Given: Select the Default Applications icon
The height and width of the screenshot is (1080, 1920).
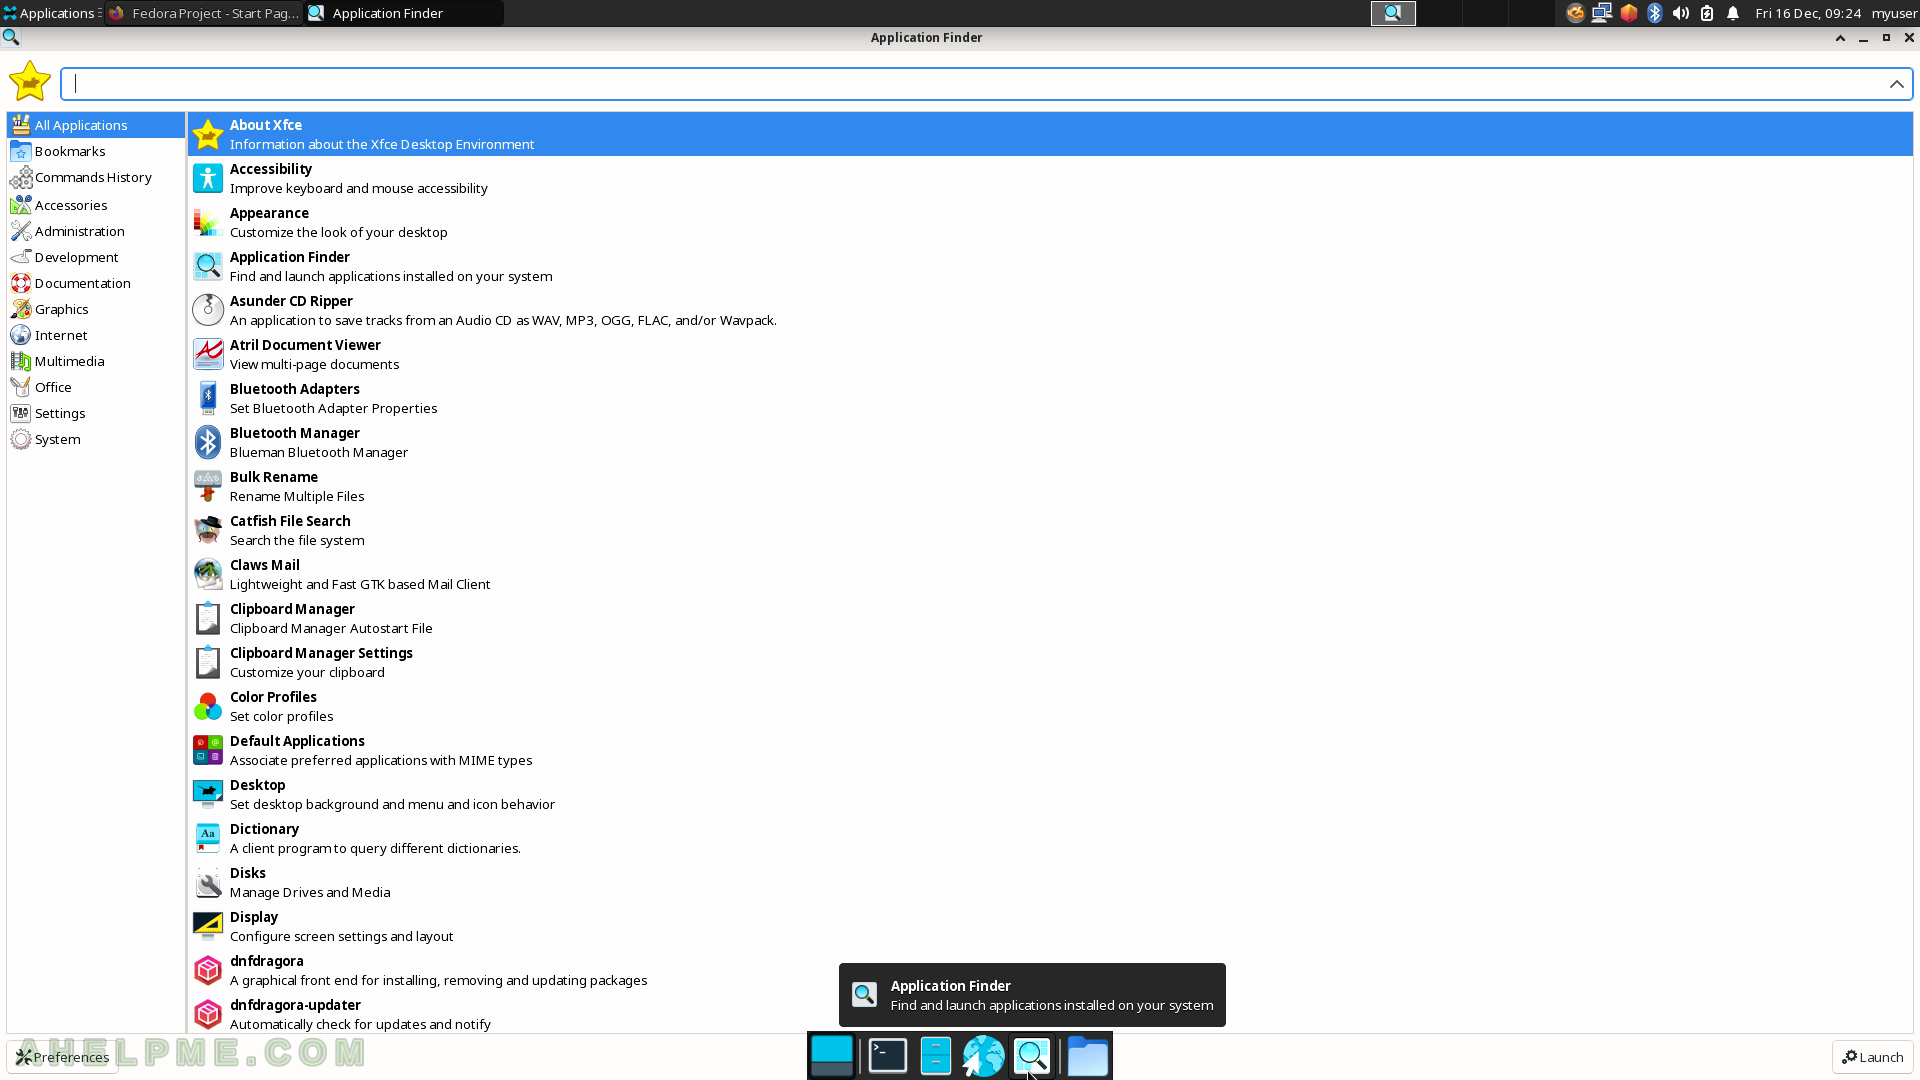Looking at the screenshot, I should [x=208, y=750].
